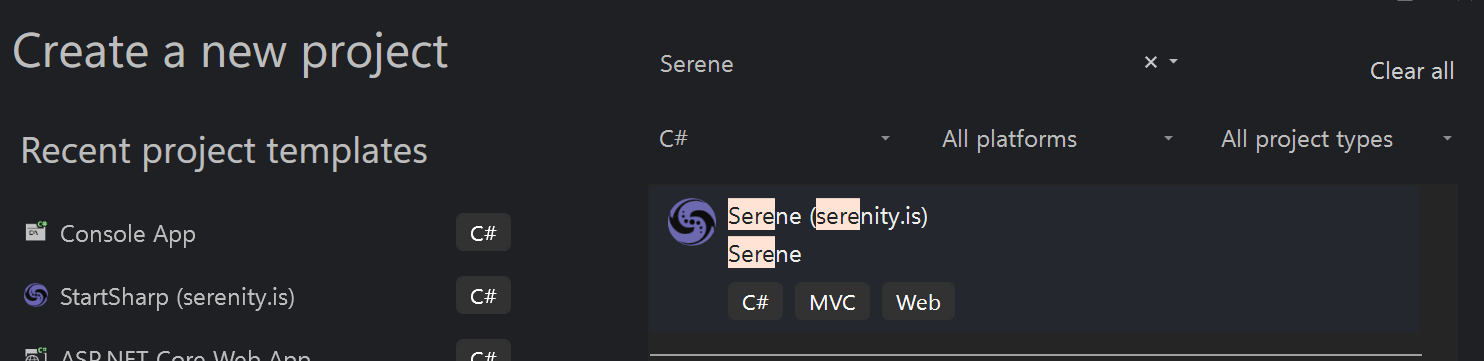
Task: Click the C# tag under Serene template
Action: pyautogui.click(x=755, y=302)
